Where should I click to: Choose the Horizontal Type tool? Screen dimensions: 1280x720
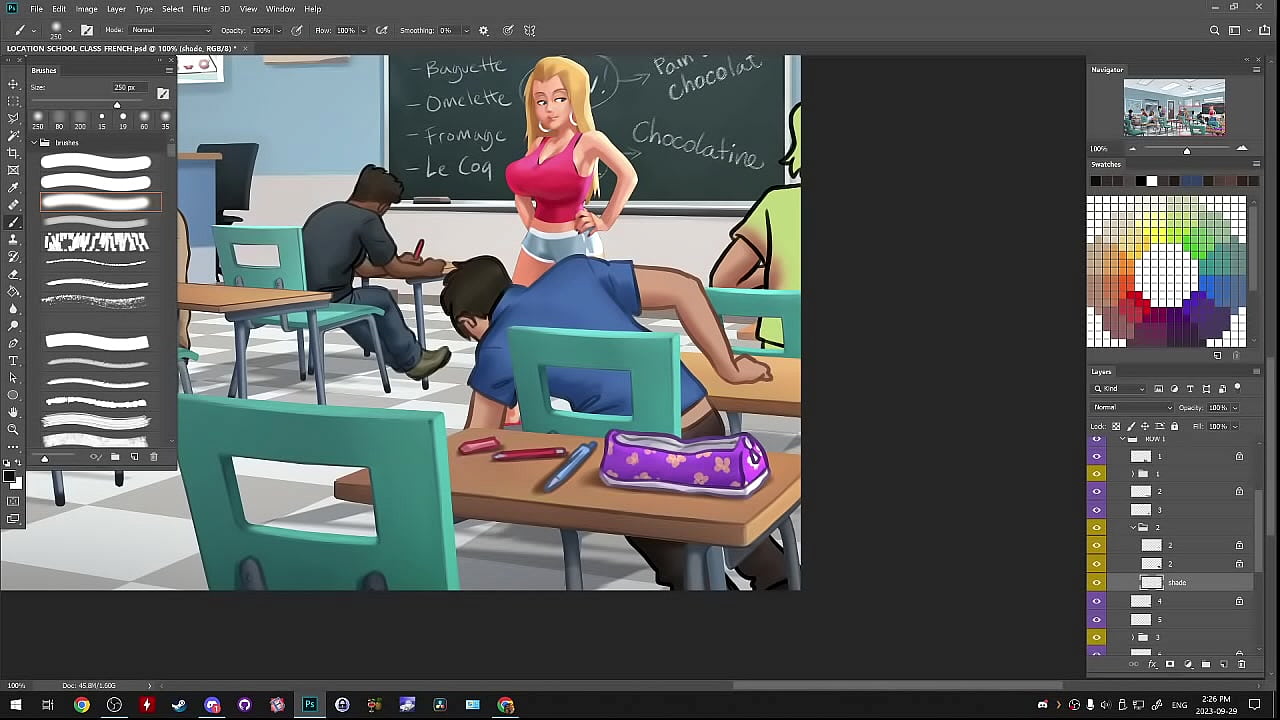(x=13, y=361)
